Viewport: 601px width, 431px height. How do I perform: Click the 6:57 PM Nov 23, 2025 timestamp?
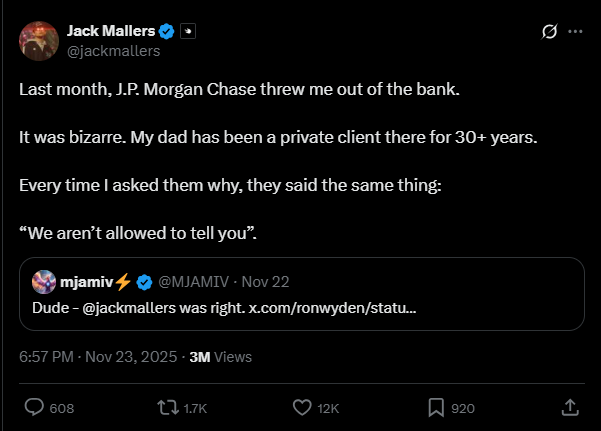point(98,357)
